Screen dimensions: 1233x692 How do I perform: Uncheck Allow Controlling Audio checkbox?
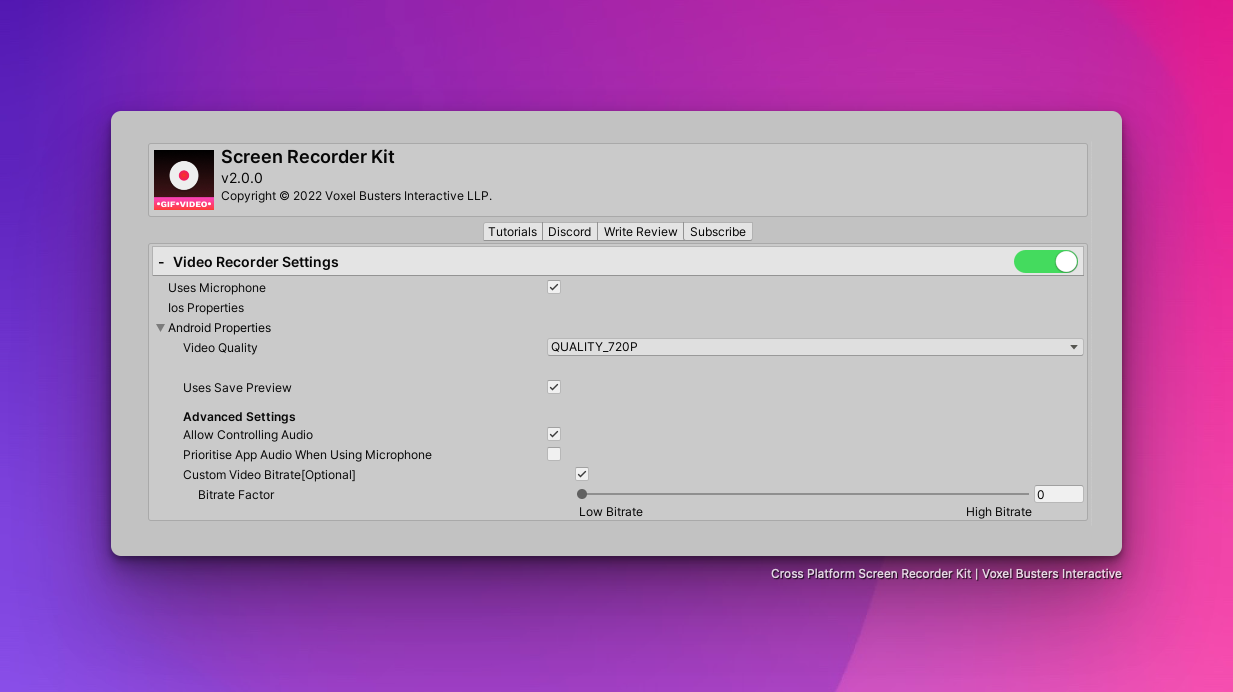point(554,434)
